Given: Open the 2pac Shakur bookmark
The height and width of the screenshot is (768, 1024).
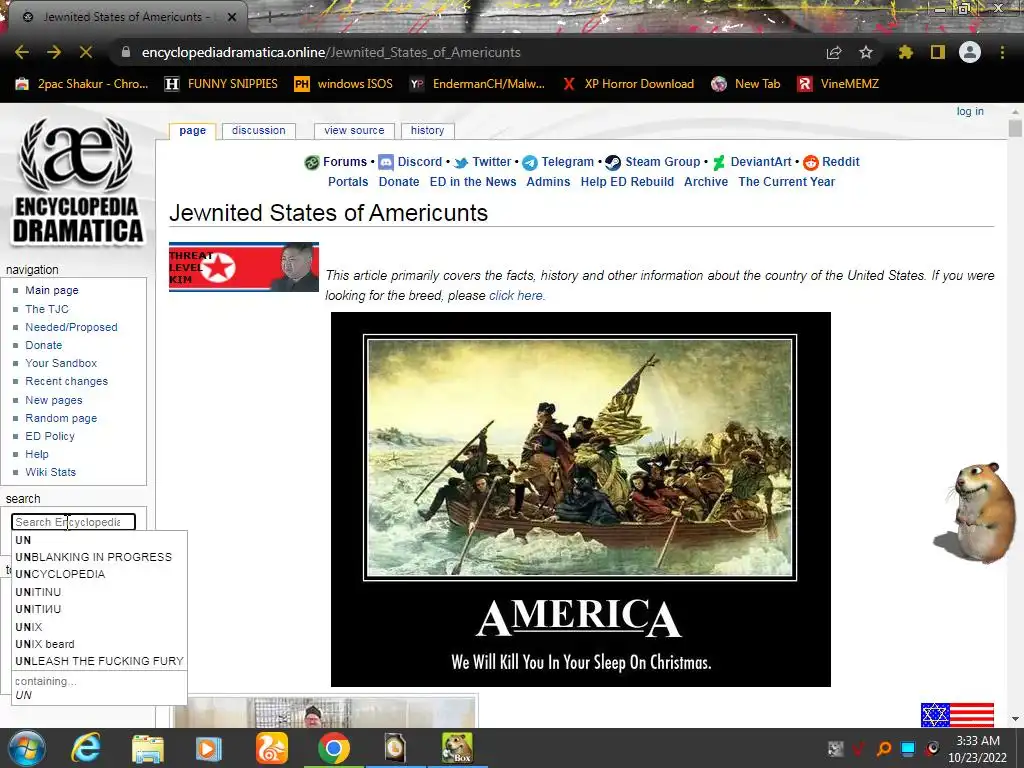Looking at the screenshot, I should coord(82,84).
